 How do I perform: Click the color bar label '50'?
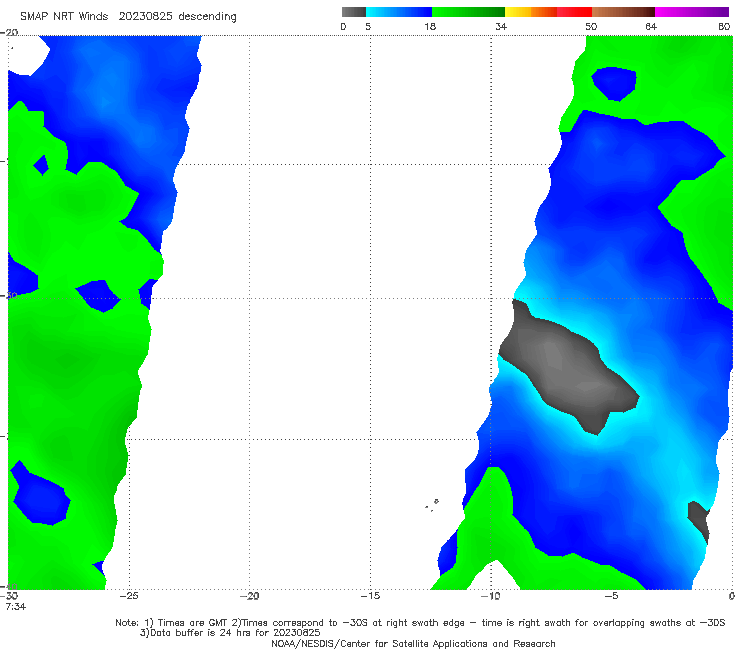pyautogui.click(x=591, y=27)
